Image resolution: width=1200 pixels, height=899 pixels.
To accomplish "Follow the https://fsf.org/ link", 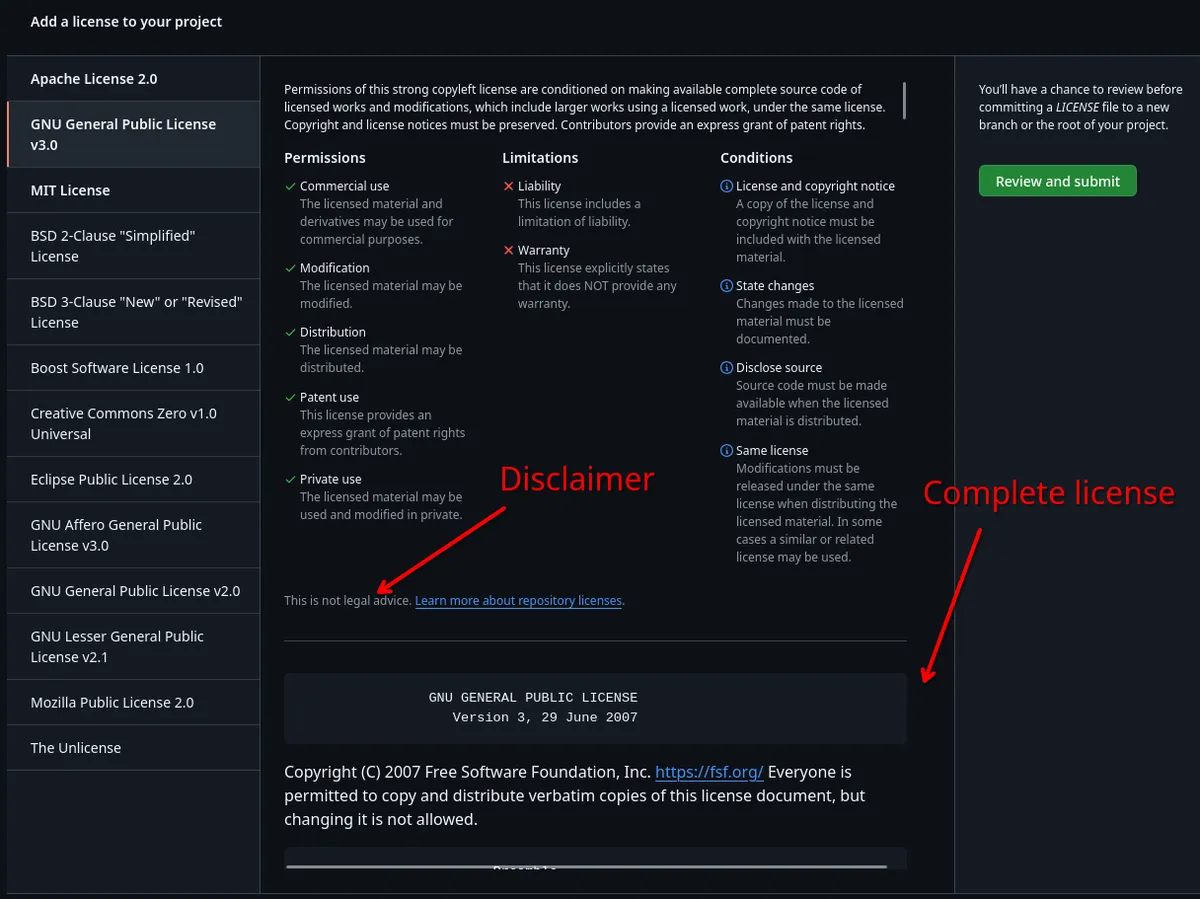I will tap(709, 772).
